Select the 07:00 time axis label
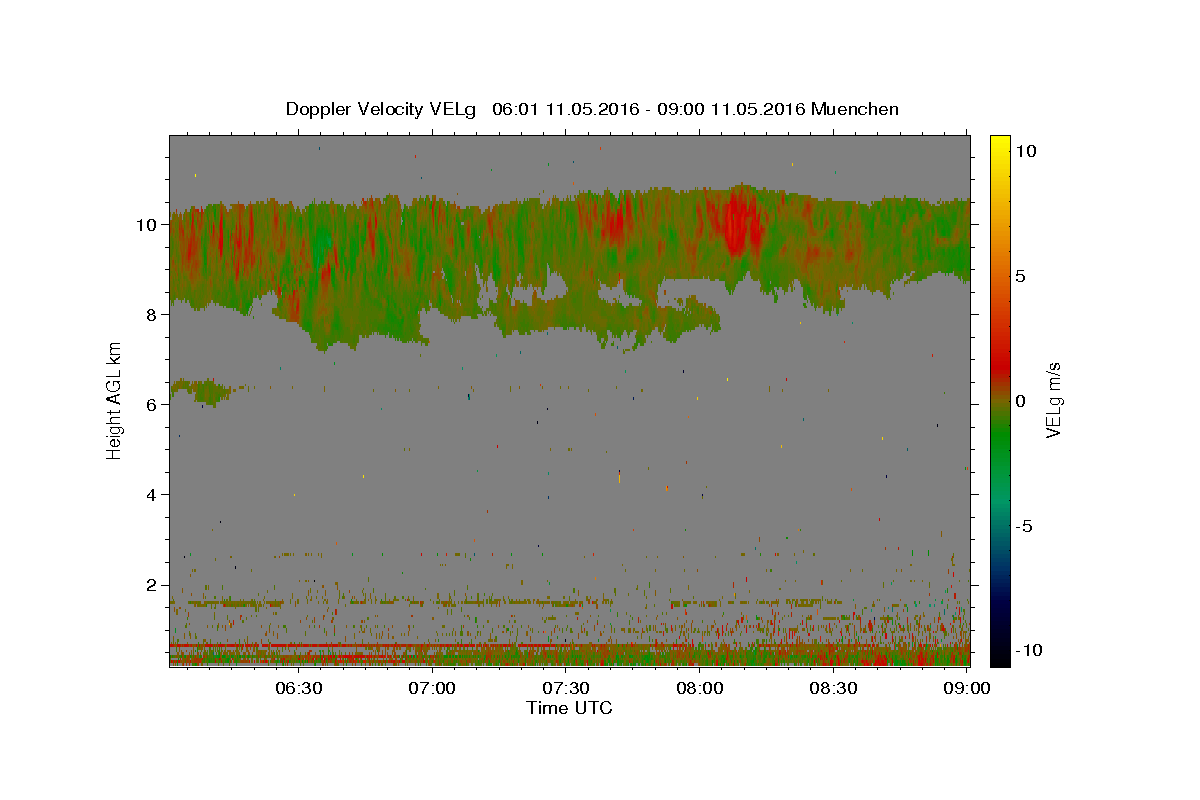Image resolution: width=1200 pixels, height=800 pixels. point(432,688)
